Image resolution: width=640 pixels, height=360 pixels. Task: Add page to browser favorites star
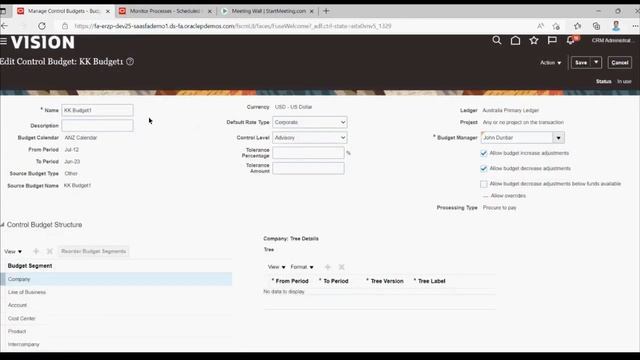(x=556, y=26)
